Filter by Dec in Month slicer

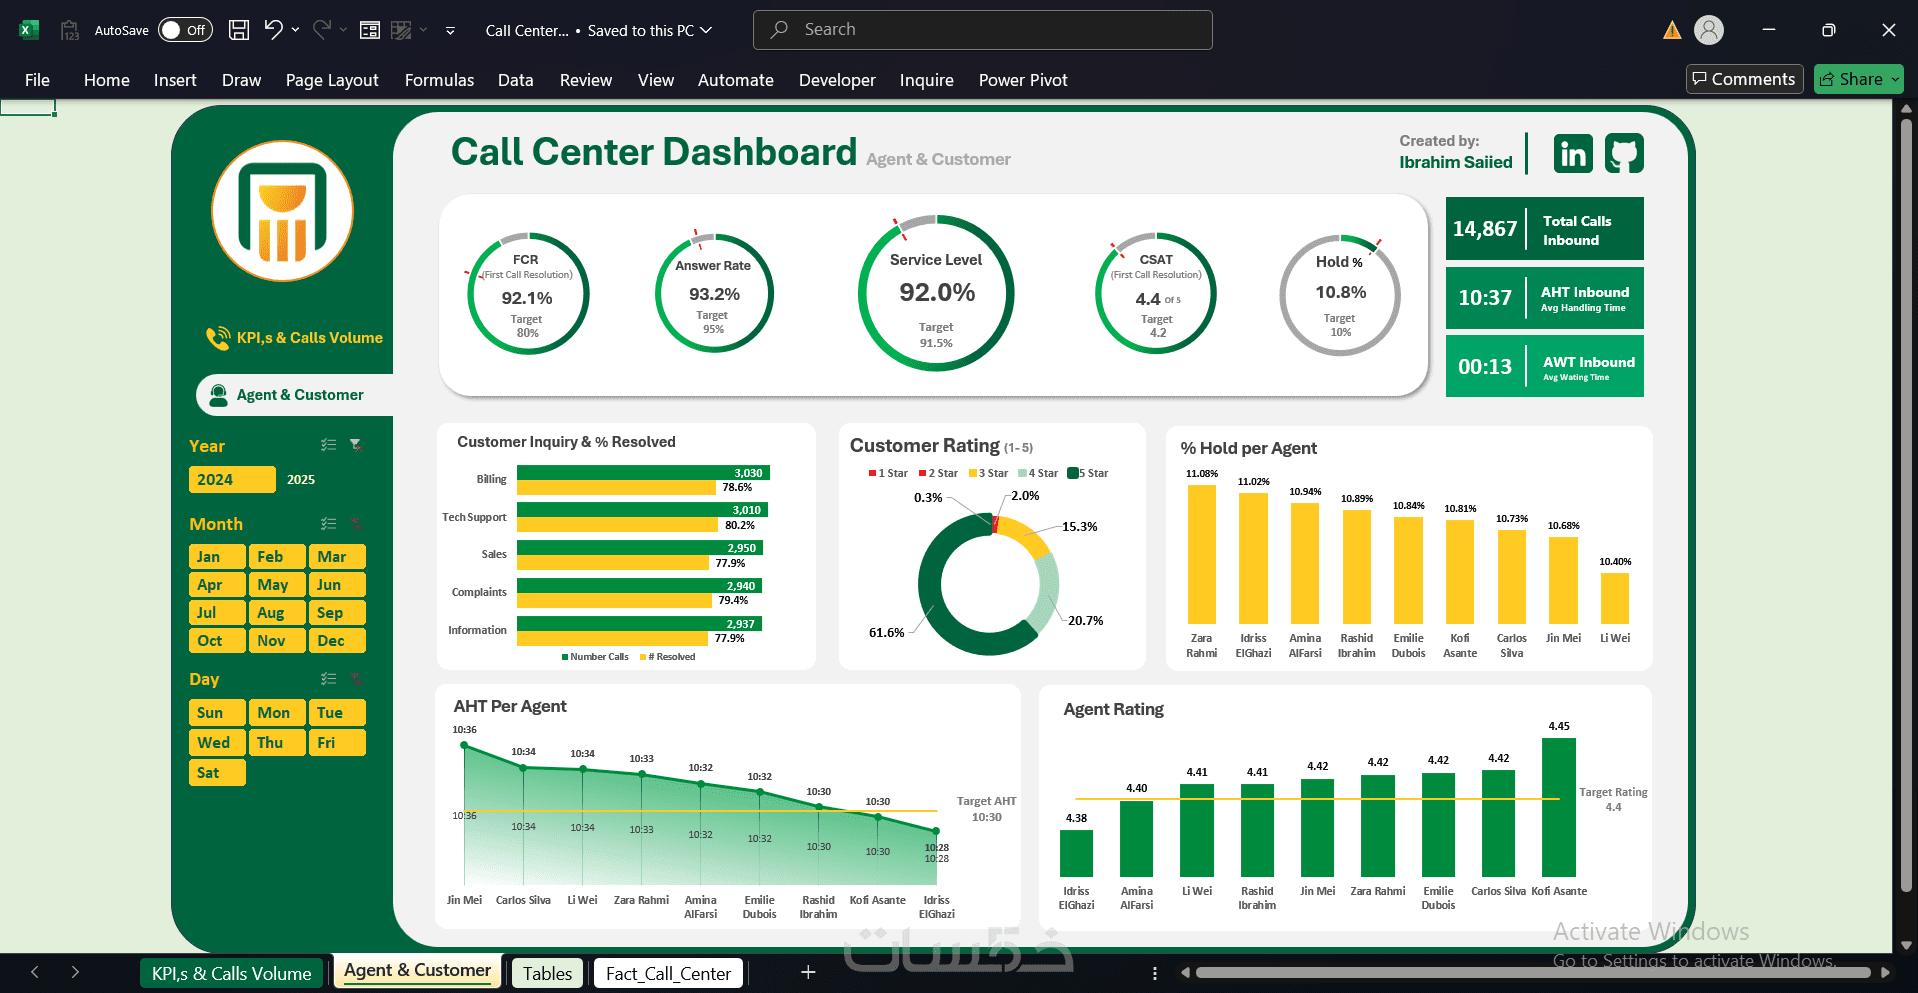click(337, 641)
